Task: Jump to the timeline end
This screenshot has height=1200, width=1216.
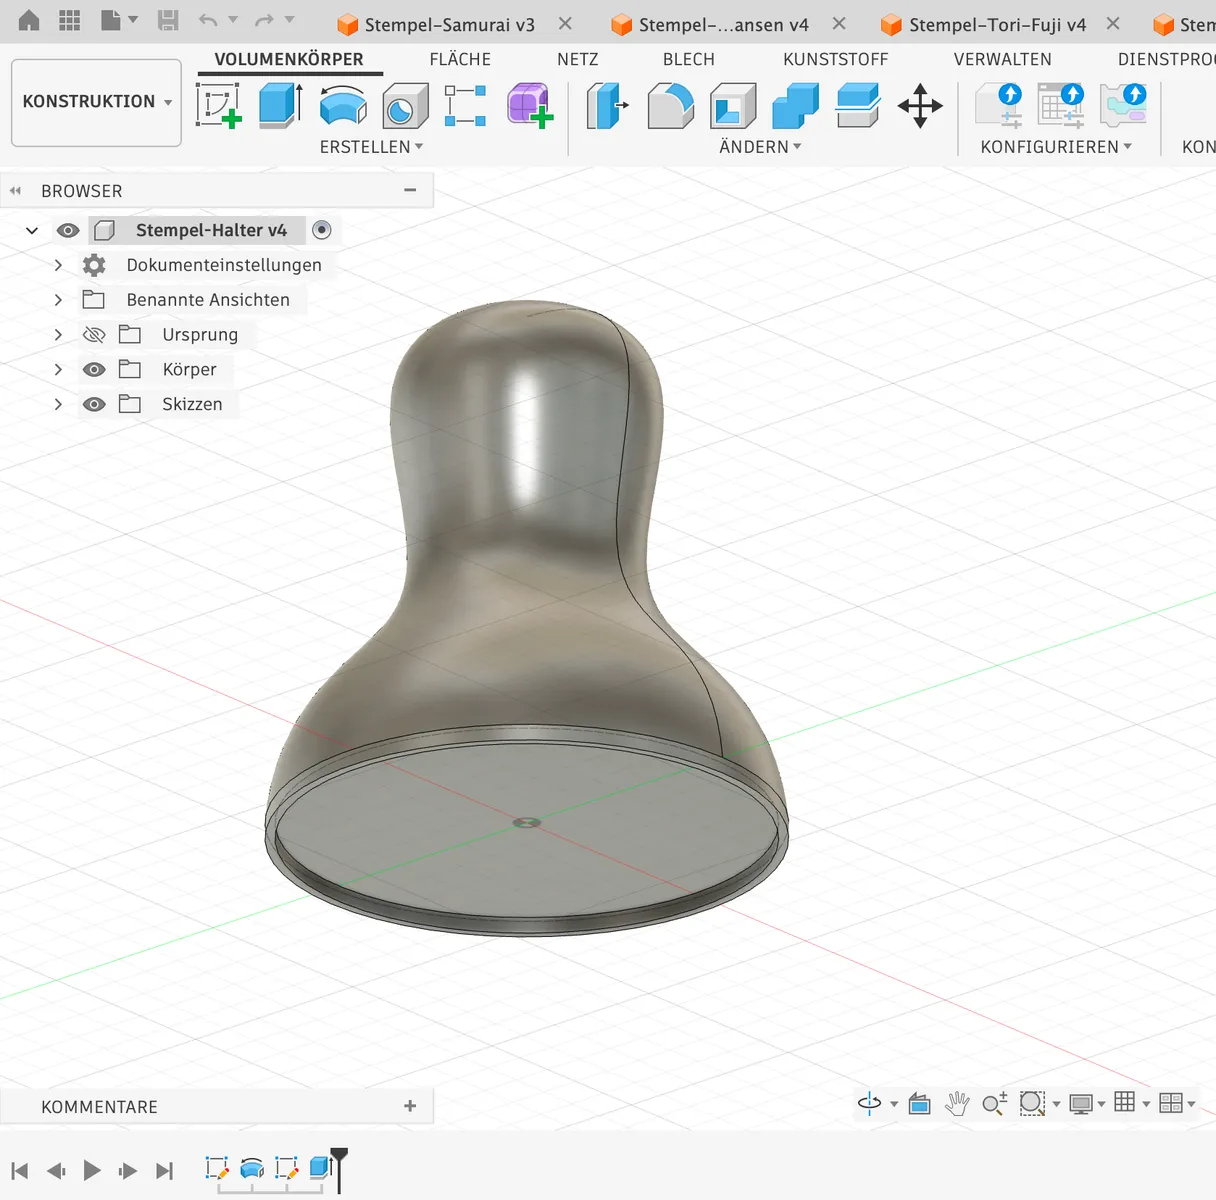Action: click(165, 1170)
